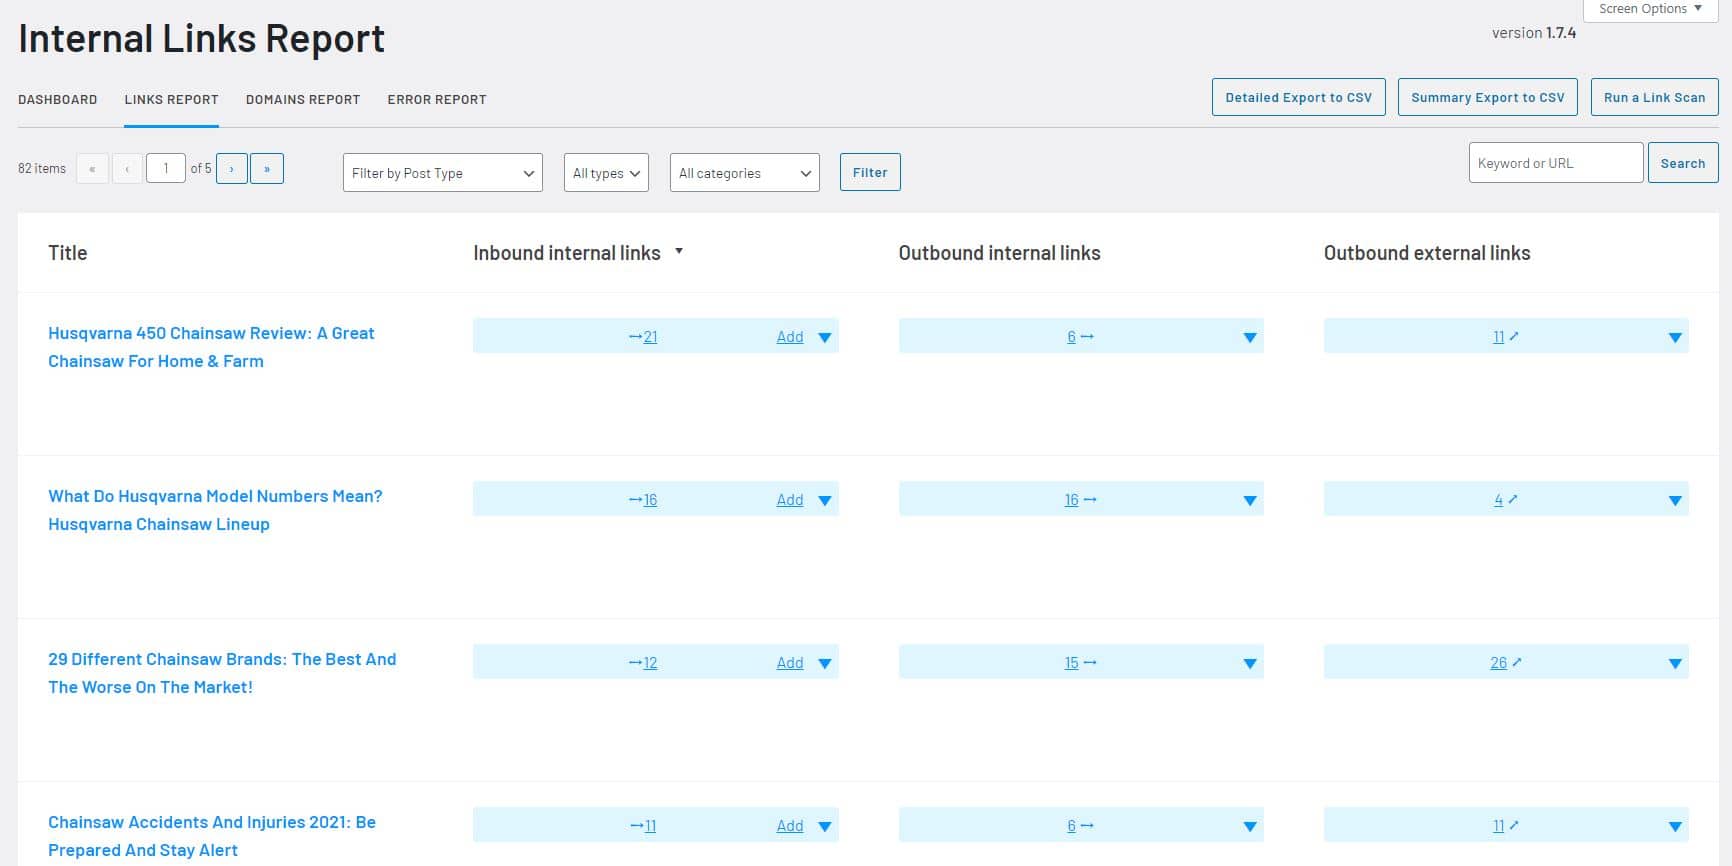The image size is (1732, 866).
Task: Click Detailed Export to CSV button
Action: (1299, 97)
